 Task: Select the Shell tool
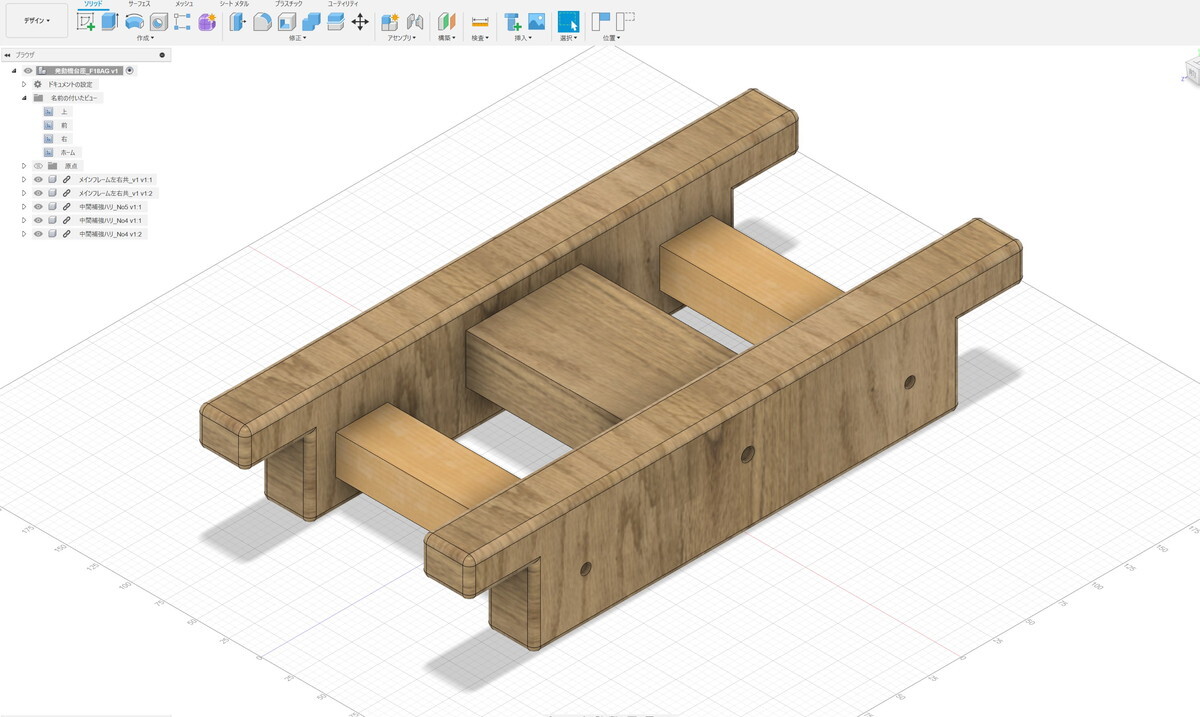coord(286,22)
